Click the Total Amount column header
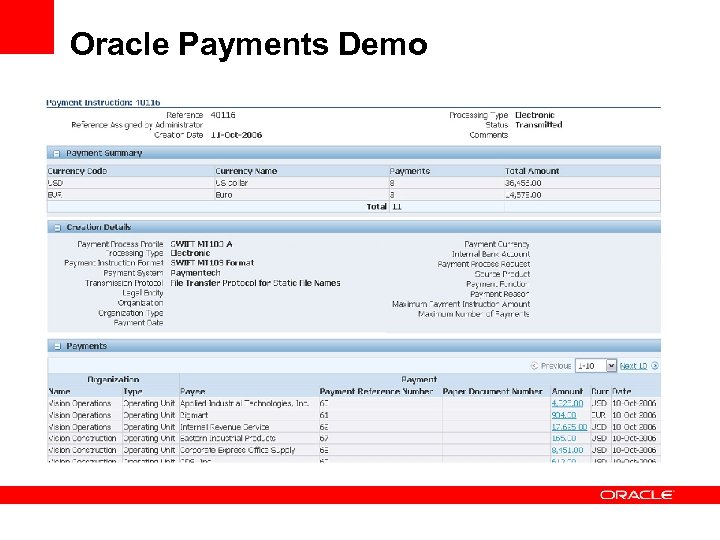Image resolution: width=720 pixels, height=540 pixels. [x=532, y=171]
